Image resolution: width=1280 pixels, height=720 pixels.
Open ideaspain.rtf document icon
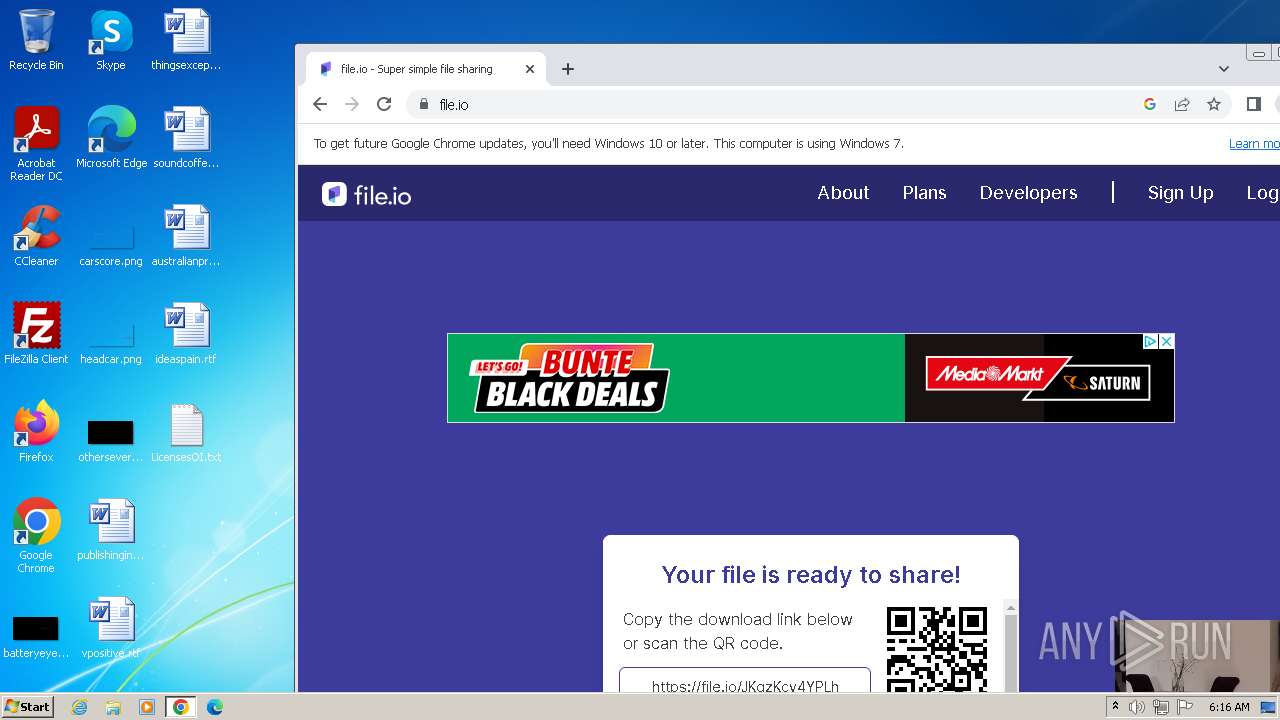pos(186,334)
